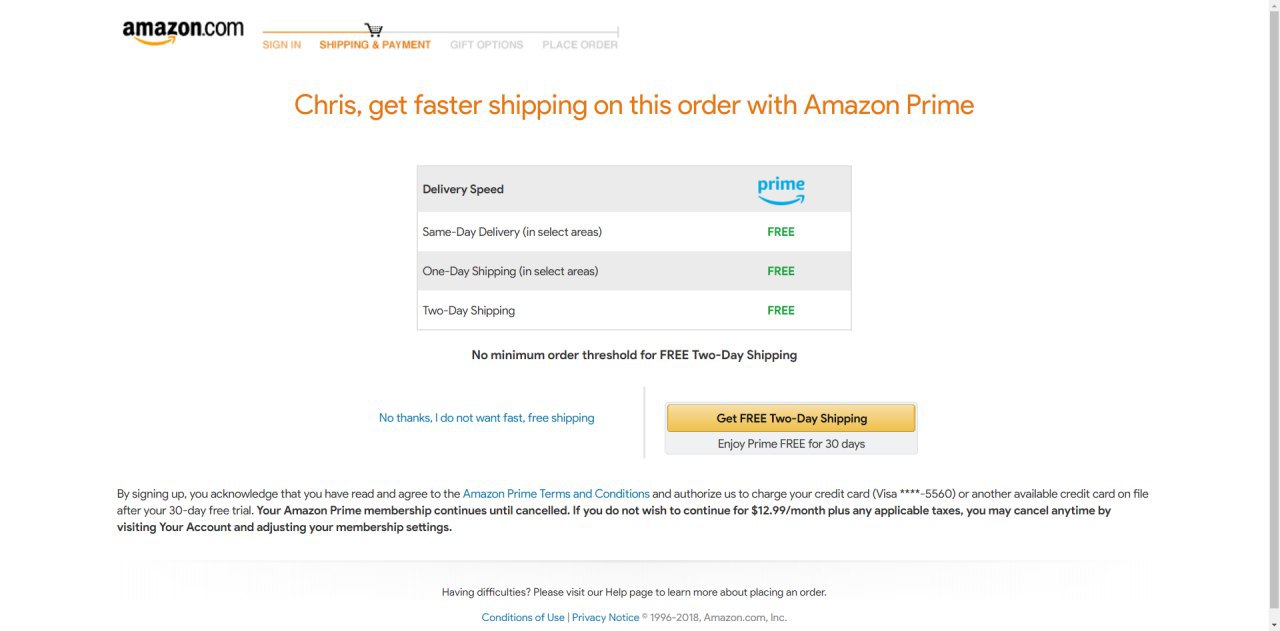Open the Conditions of Use link
The width and height of the screenshot is (1280, 631).
523,618
